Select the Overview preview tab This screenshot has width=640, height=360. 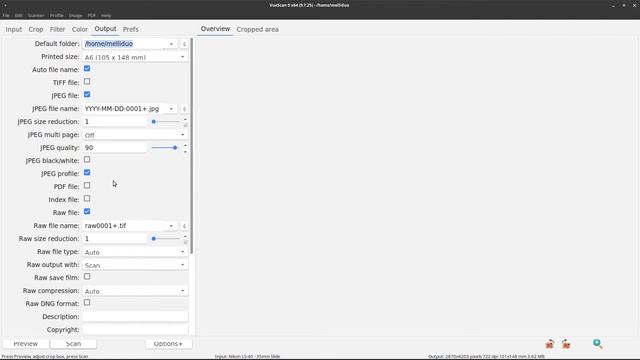coord(215,29)
